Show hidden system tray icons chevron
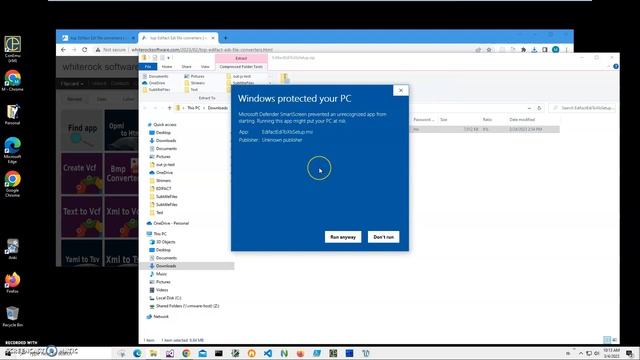This screenshot has width=640, height=360. point(581,353)
